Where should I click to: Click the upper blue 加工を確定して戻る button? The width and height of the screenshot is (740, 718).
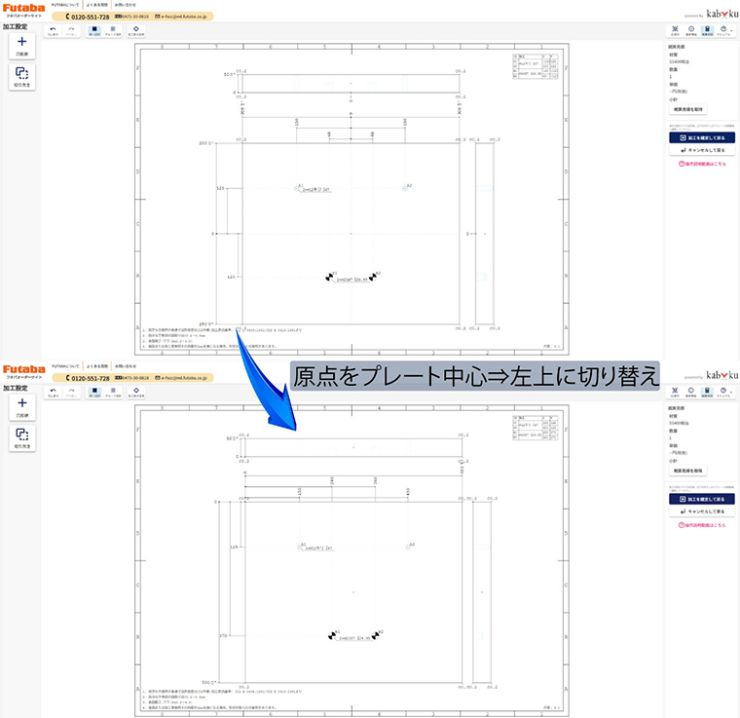coord(701,138)
